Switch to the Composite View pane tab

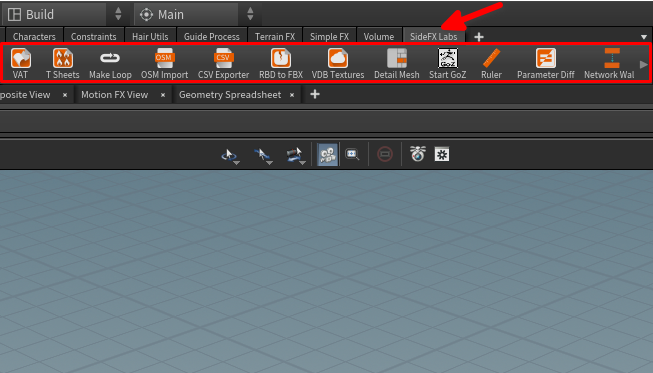point(25,95)
